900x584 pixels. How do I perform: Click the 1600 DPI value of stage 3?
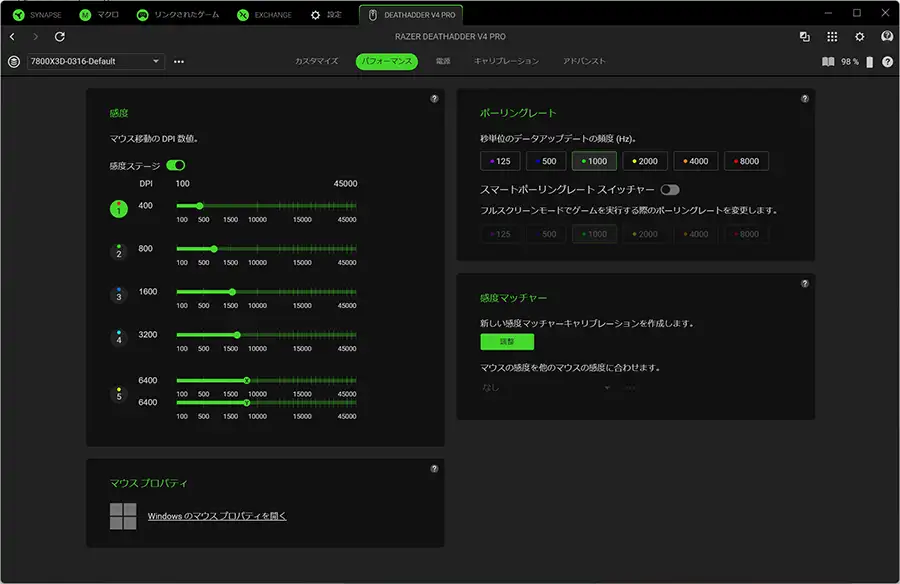[x=148, y=292]
